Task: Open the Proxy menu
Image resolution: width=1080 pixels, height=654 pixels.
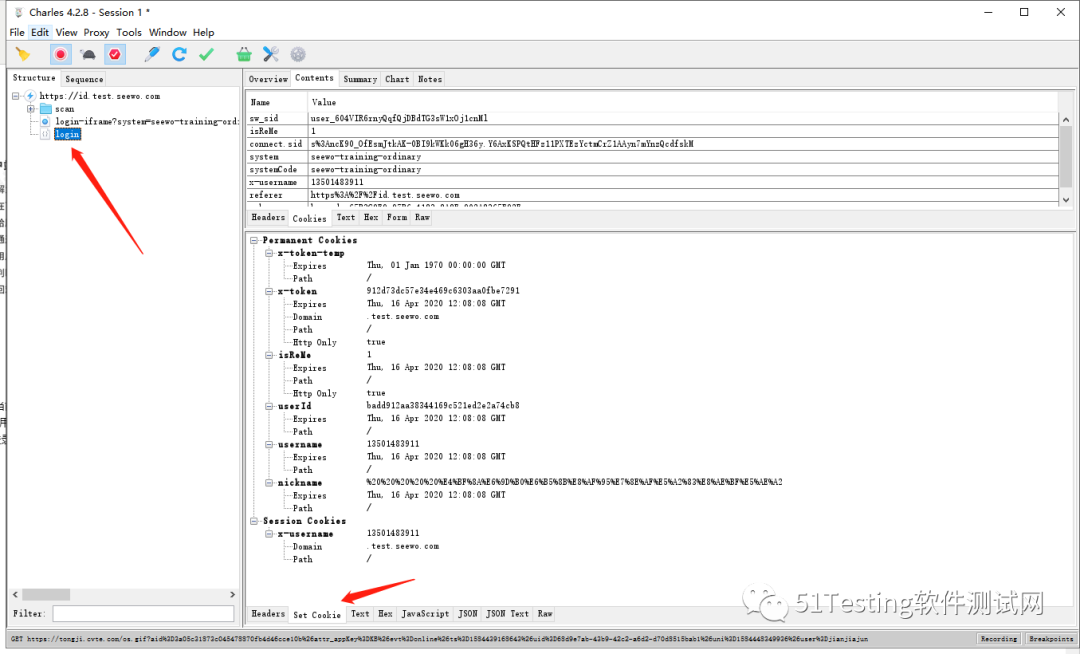Action: click(x=96, y=32)
